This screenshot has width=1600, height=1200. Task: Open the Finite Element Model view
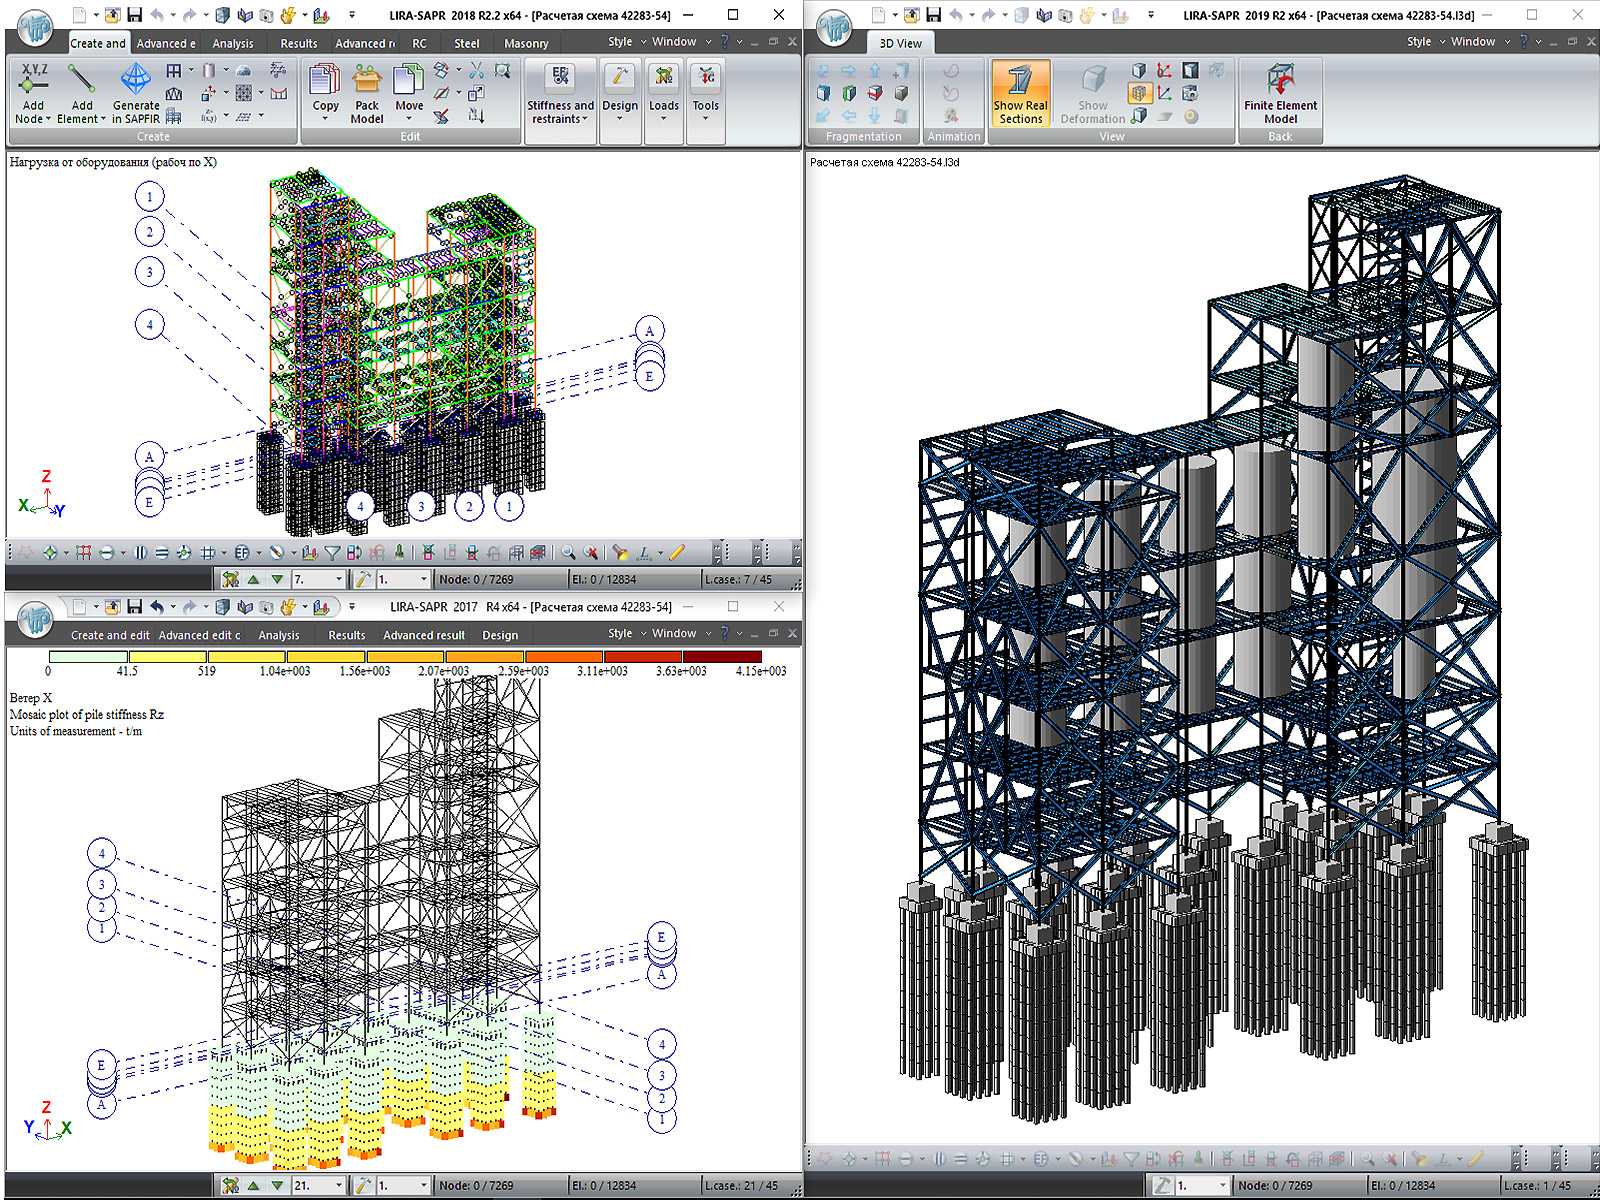click(1280, 94)
